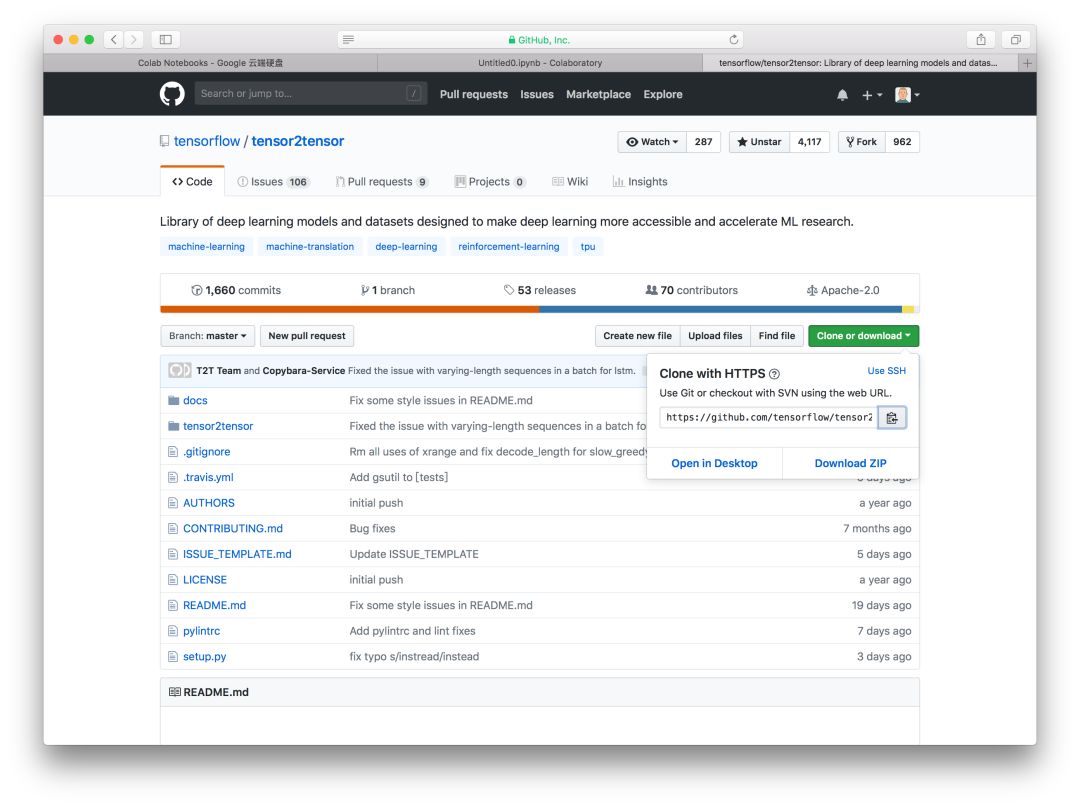
Task: Click Find file
Action: point(776,336)
